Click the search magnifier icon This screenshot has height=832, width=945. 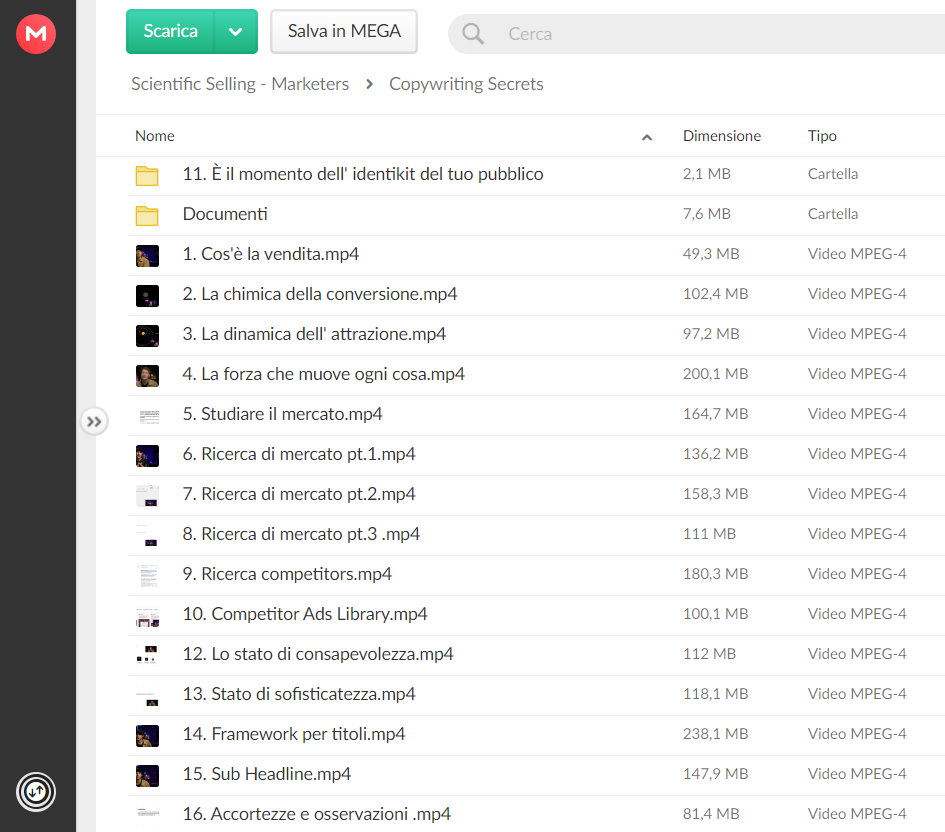pyautogui.click(x=473, y=34)
